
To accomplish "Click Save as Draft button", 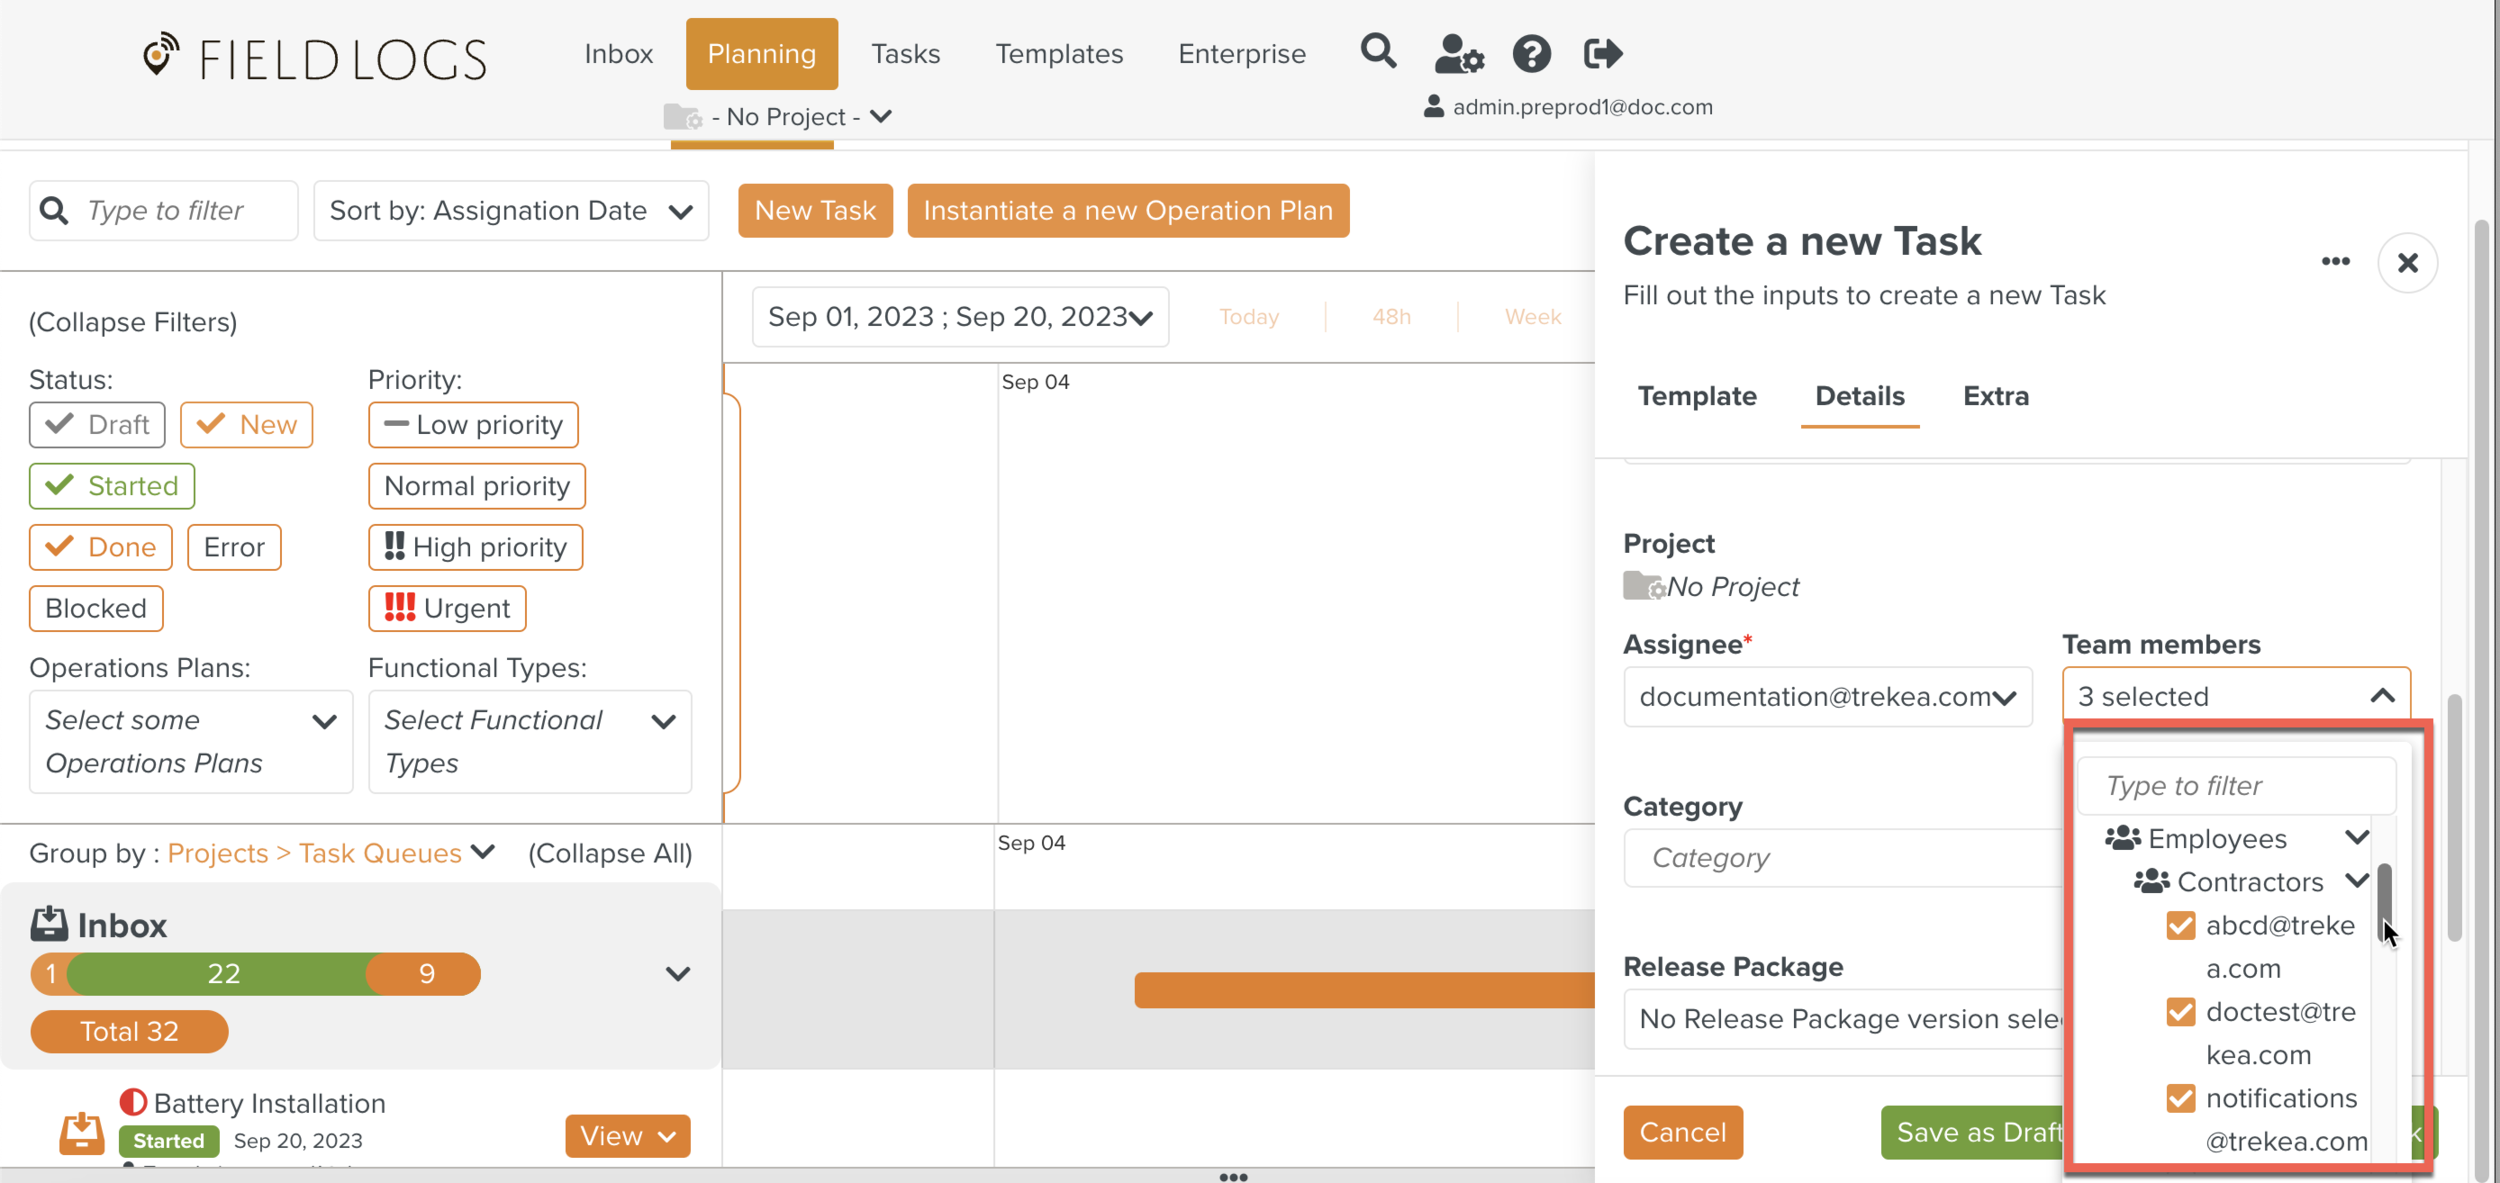I will tap(1972, 1132).
